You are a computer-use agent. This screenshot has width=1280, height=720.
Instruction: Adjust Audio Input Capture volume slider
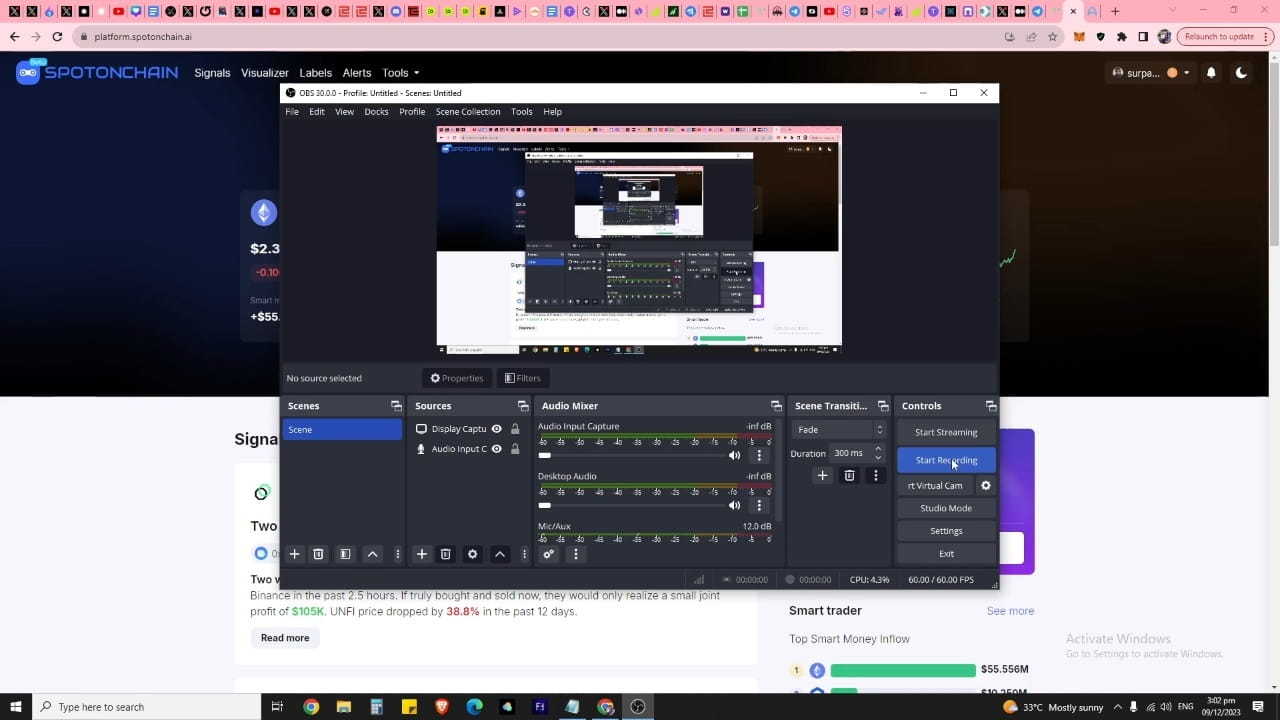coord(630,455)
